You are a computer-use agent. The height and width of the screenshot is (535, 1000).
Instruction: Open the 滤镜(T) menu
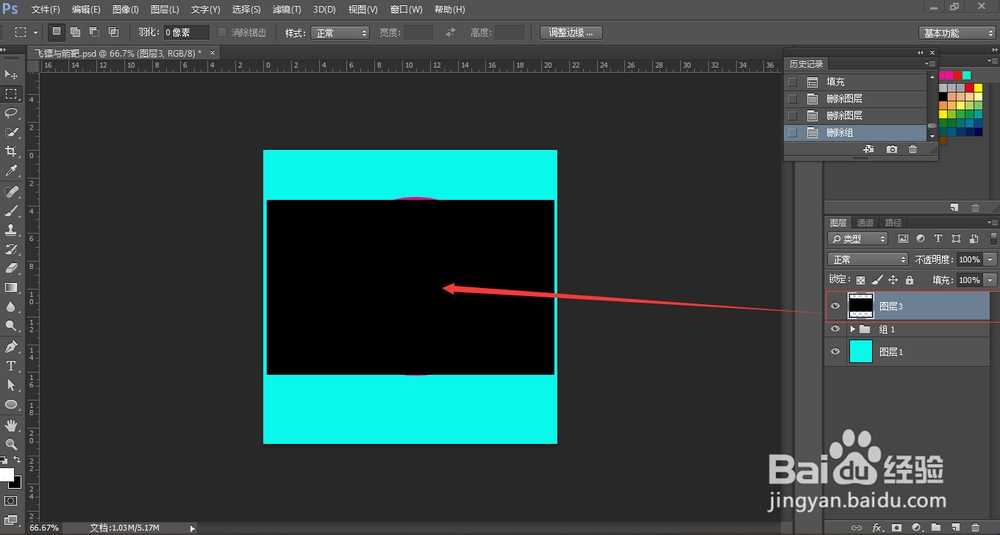(286, 10)
